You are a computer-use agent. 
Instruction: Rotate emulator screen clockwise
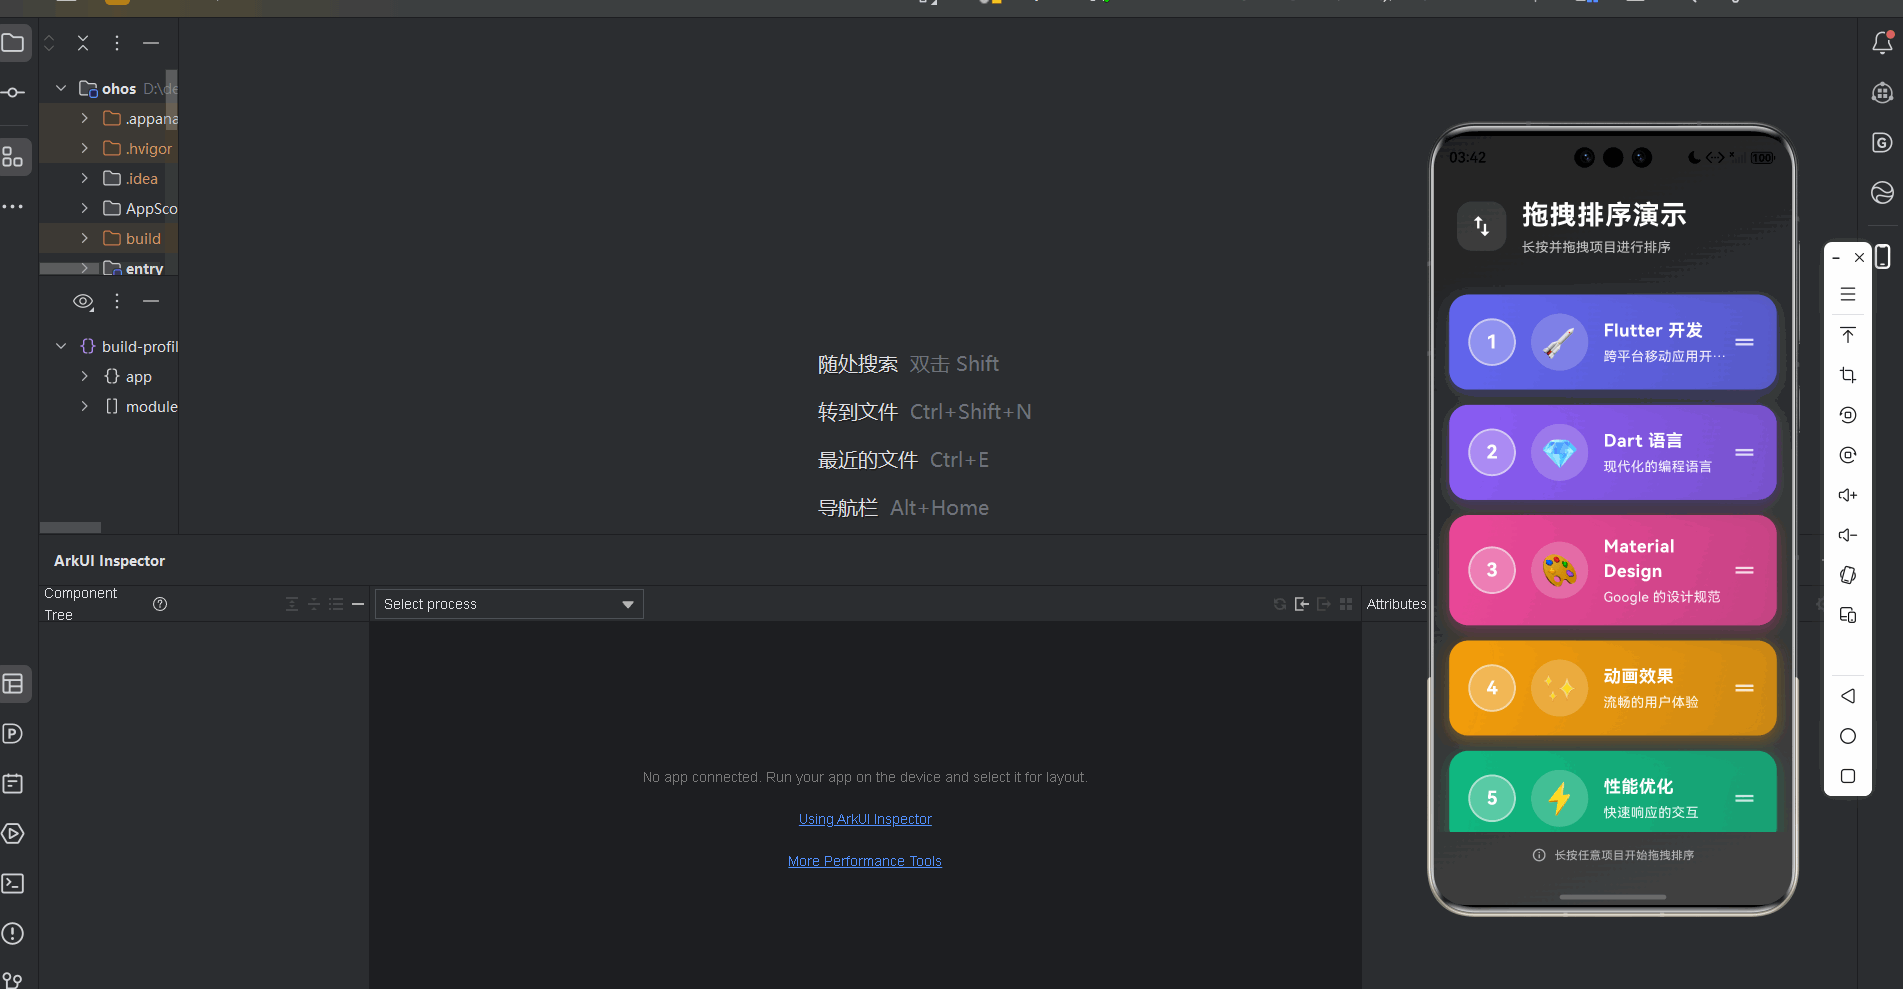pyautogui.click(x=1848, y=455)
